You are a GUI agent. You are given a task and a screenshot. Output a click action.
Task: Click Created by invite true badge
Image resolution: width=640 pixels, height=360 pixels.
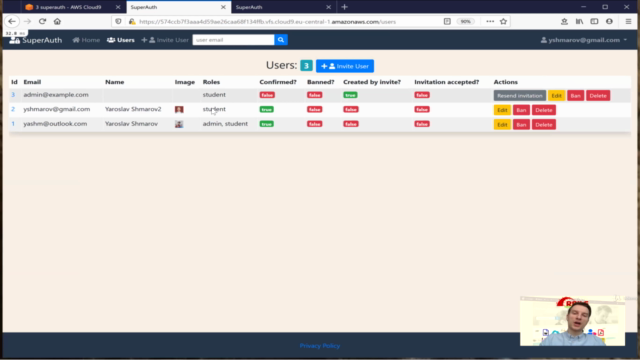pos(350,95)
